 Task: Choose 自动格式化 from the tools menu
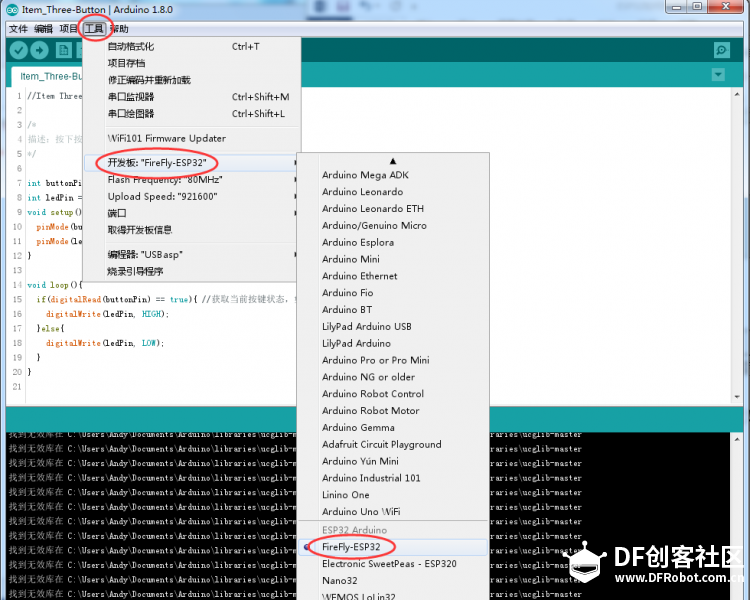(x=191, y=46)
